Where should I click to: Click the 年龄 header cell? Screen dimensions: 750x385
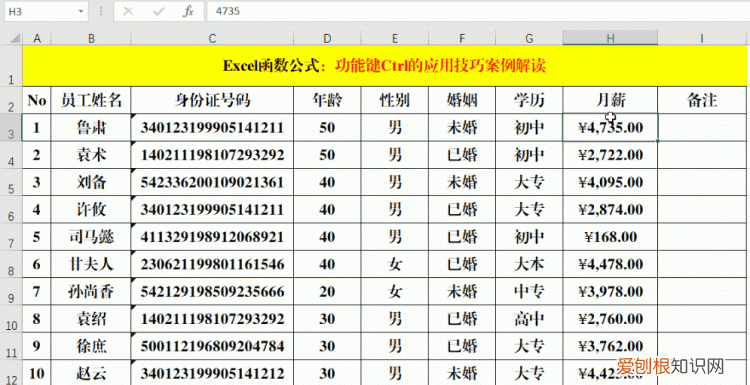click(327, 100)
